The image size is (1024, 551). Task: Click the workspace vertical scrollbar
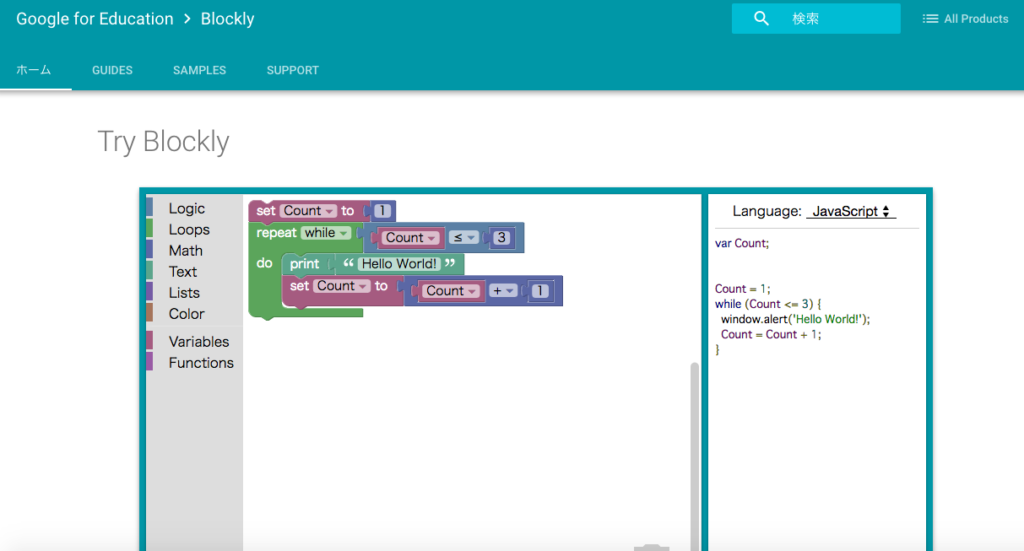point(695,450)
